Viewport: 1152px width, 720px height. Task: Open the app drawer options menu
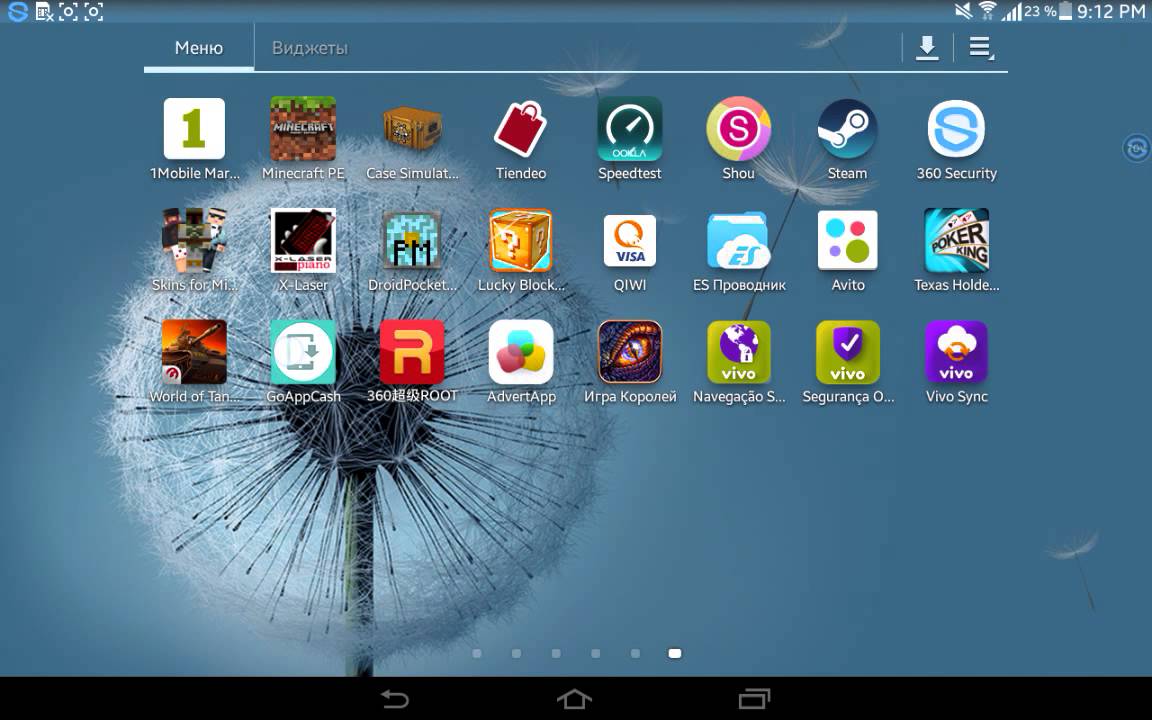coord(981,48)
